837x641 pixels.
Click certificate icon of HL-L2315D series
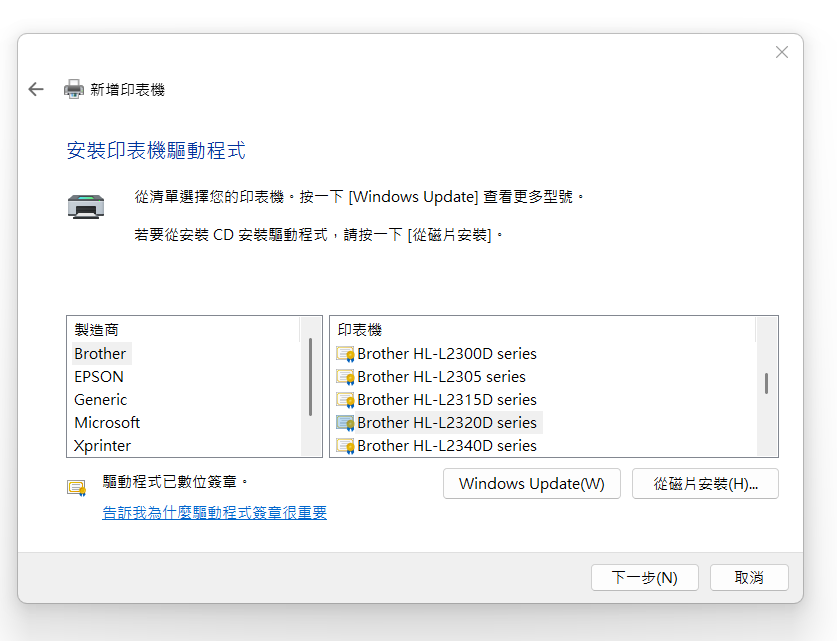coord(345,400)
